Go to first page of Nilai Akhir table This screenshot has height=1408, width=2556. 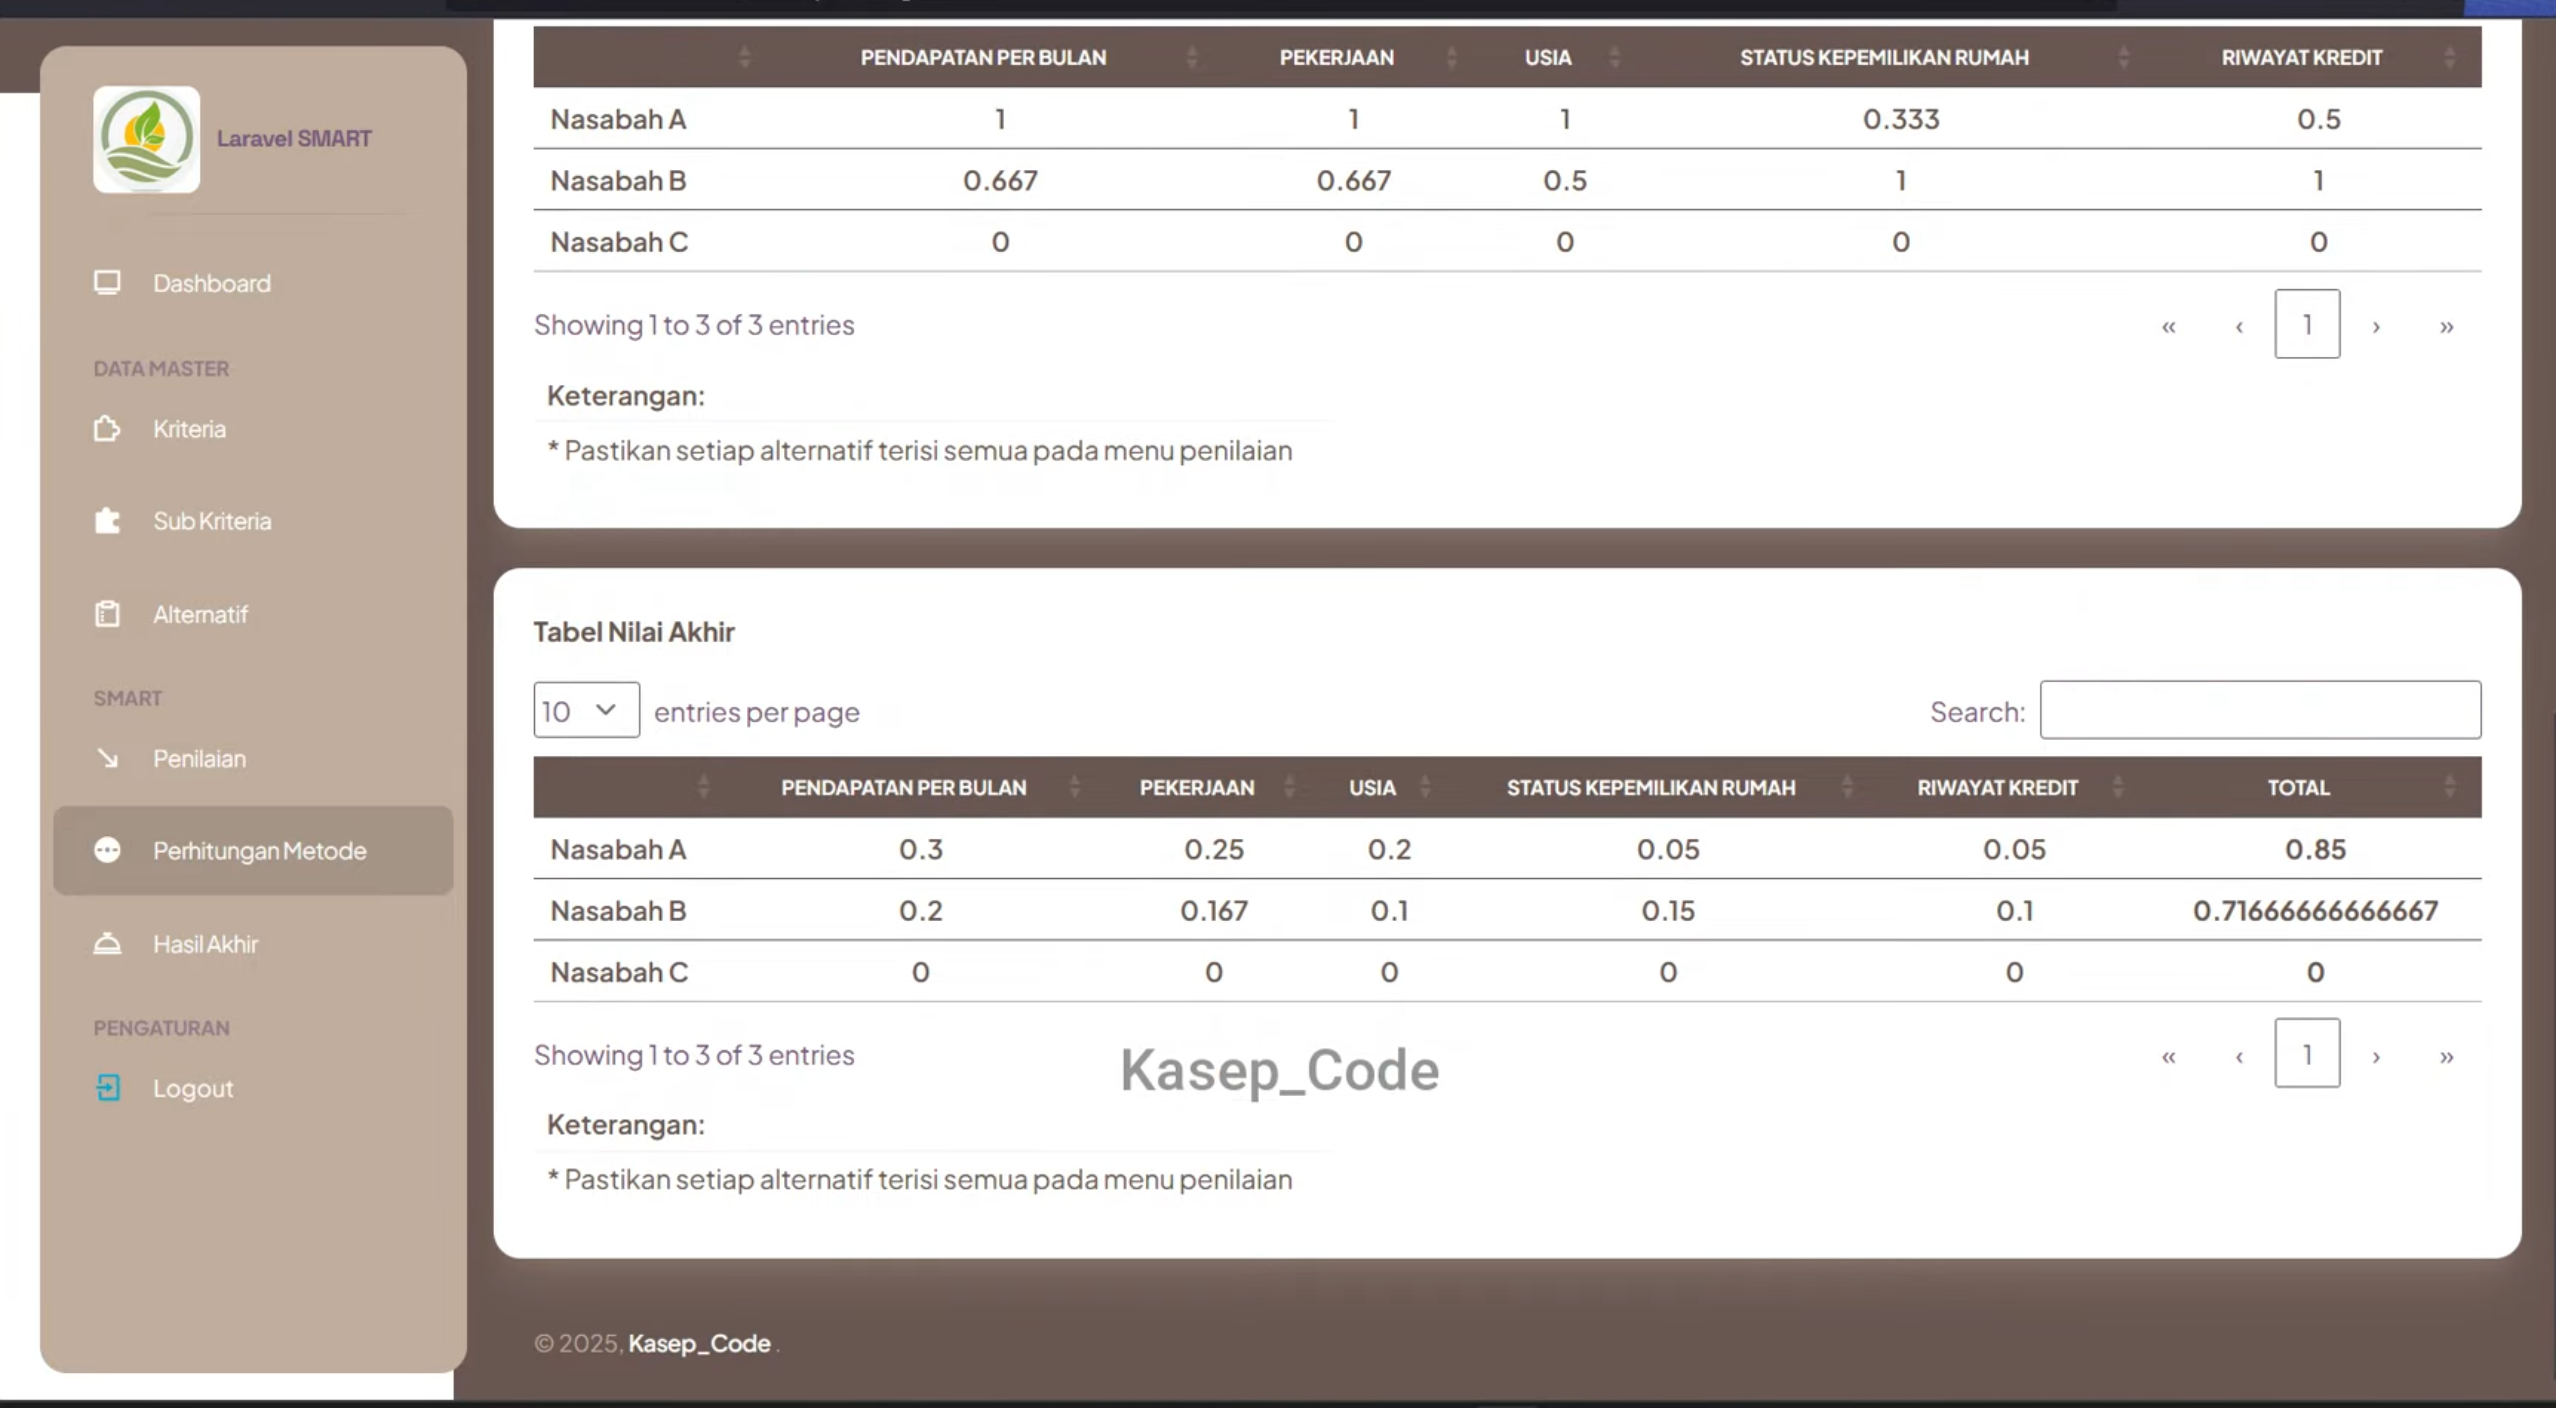coord(2168,1055)
